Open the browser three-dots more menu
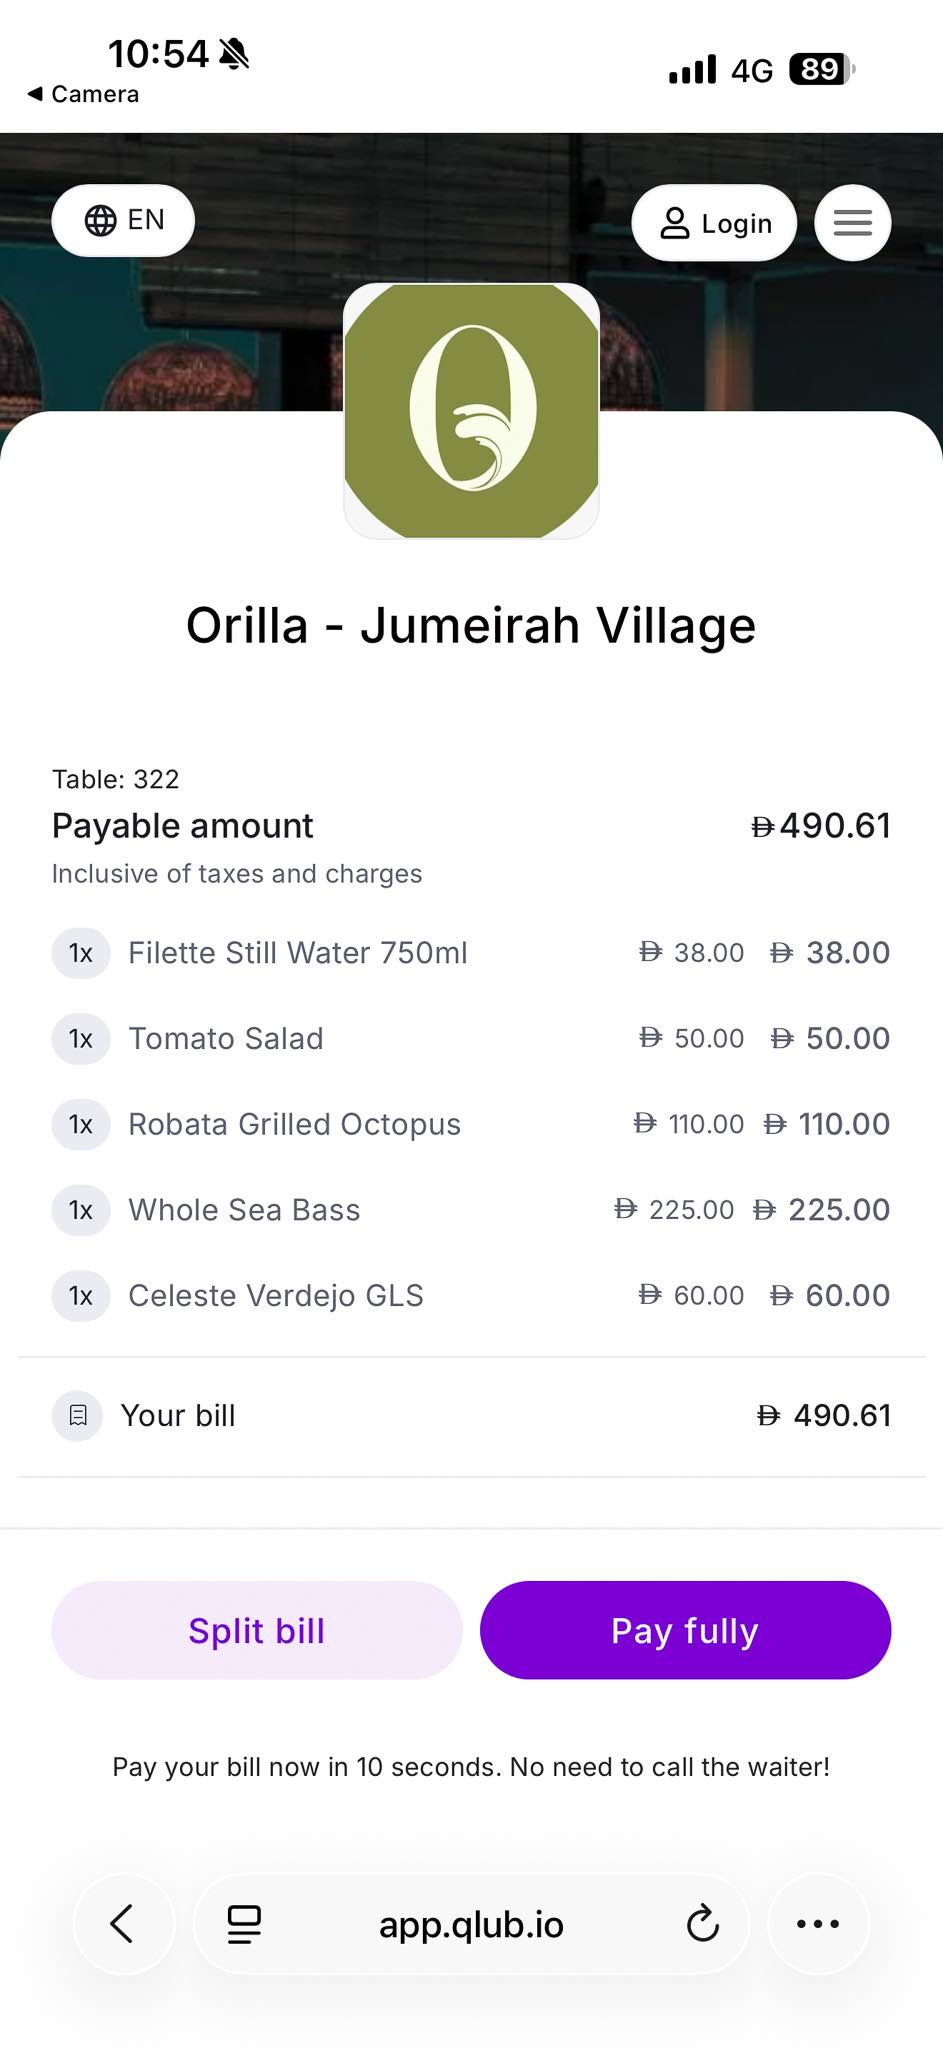Screen dimensions: 943x2048 817,1923
